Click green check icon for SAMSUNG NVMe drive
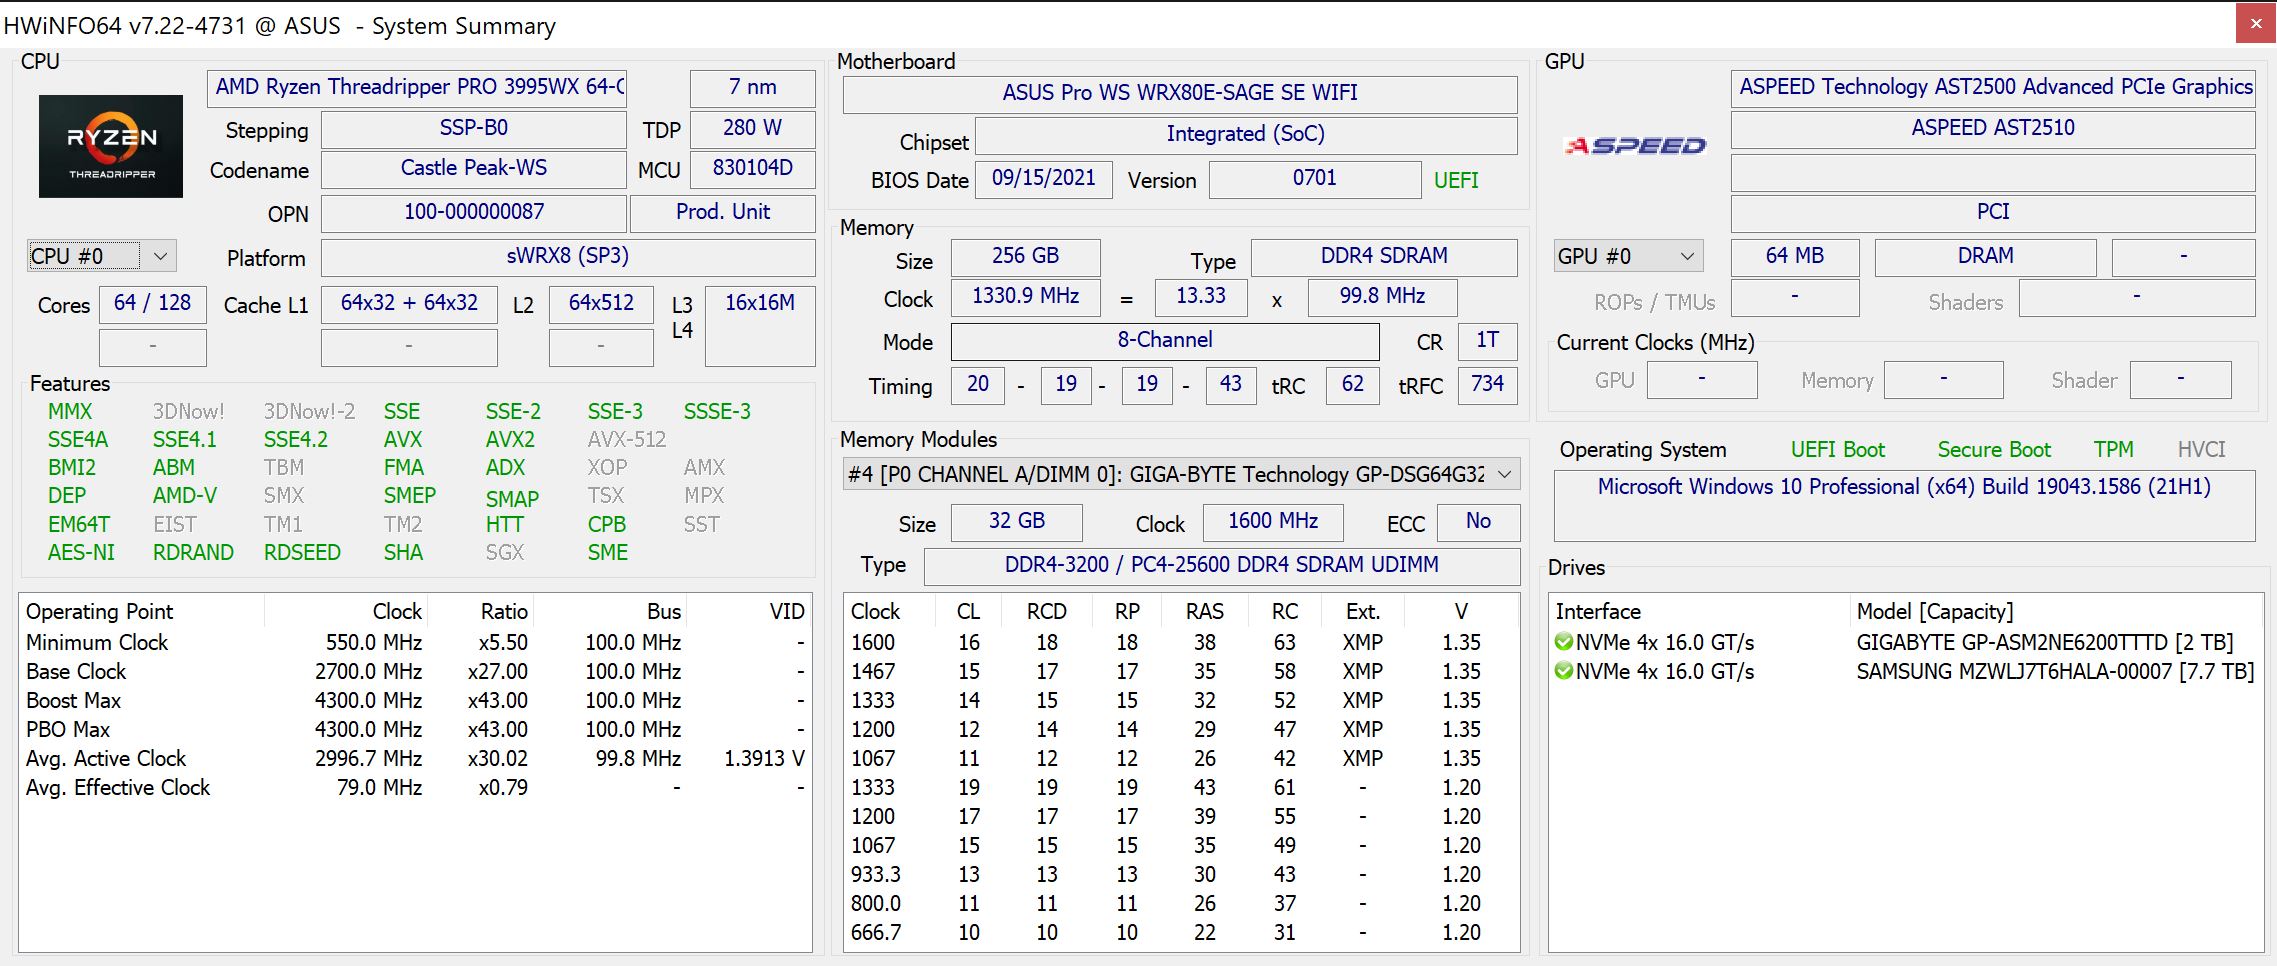Screen dimensions: 2277x966 tap(1564, 671)
